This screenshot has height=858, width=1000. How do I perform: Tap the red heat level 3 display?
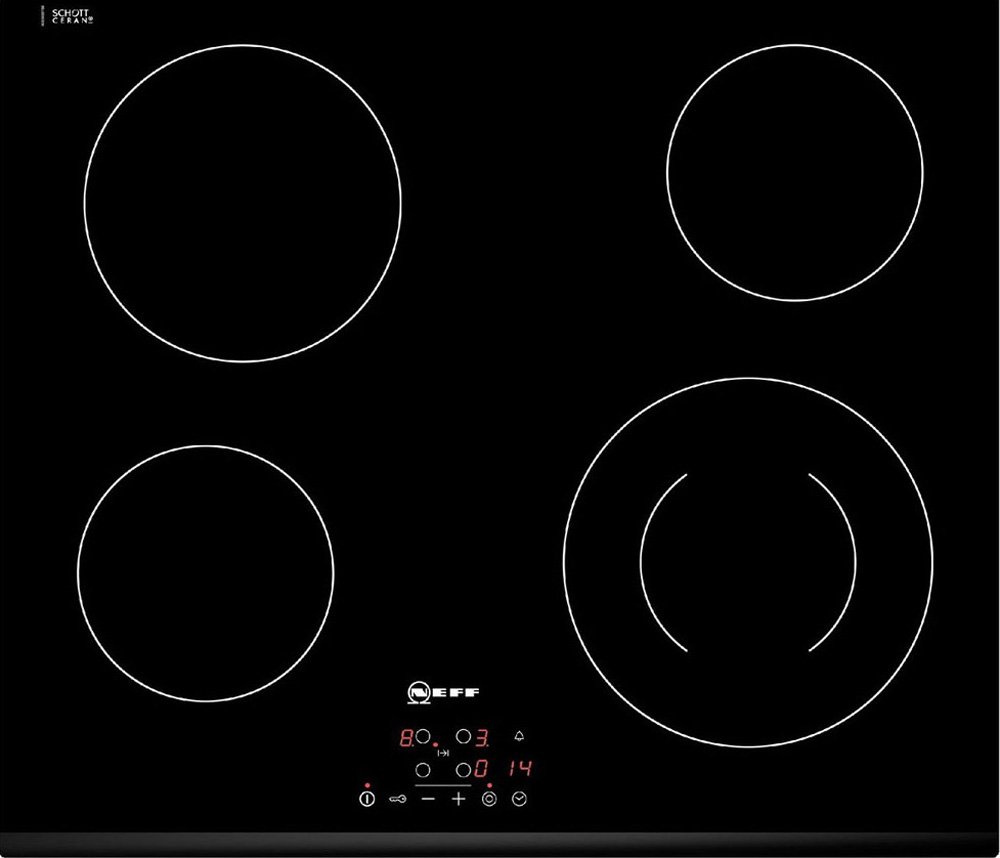point(481,740)
